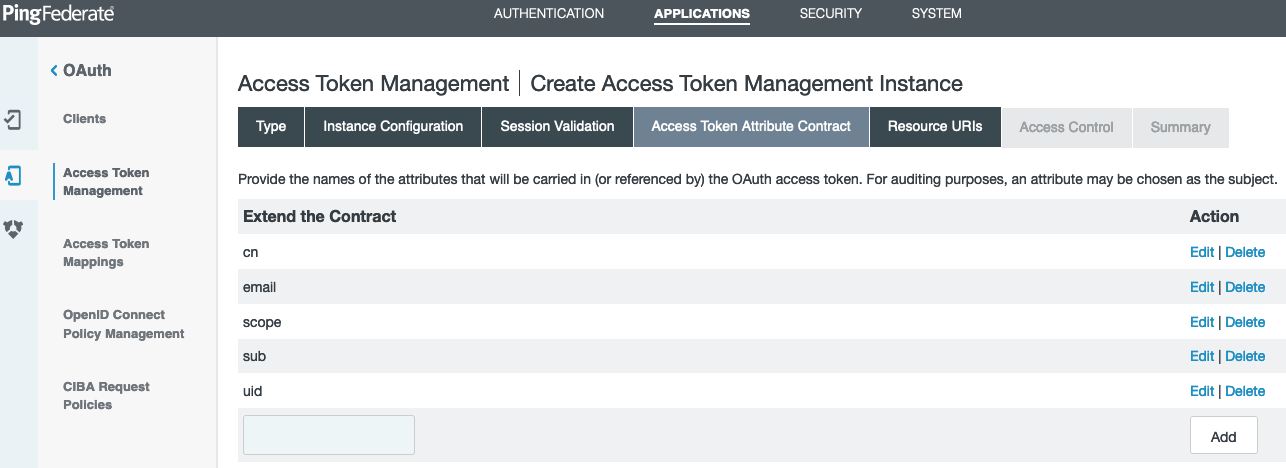This screenshot has height=468, width=1286.
Task: Open Access Token Mappings in sidebar
Action: pyautogui.click(x=106, y=253)
